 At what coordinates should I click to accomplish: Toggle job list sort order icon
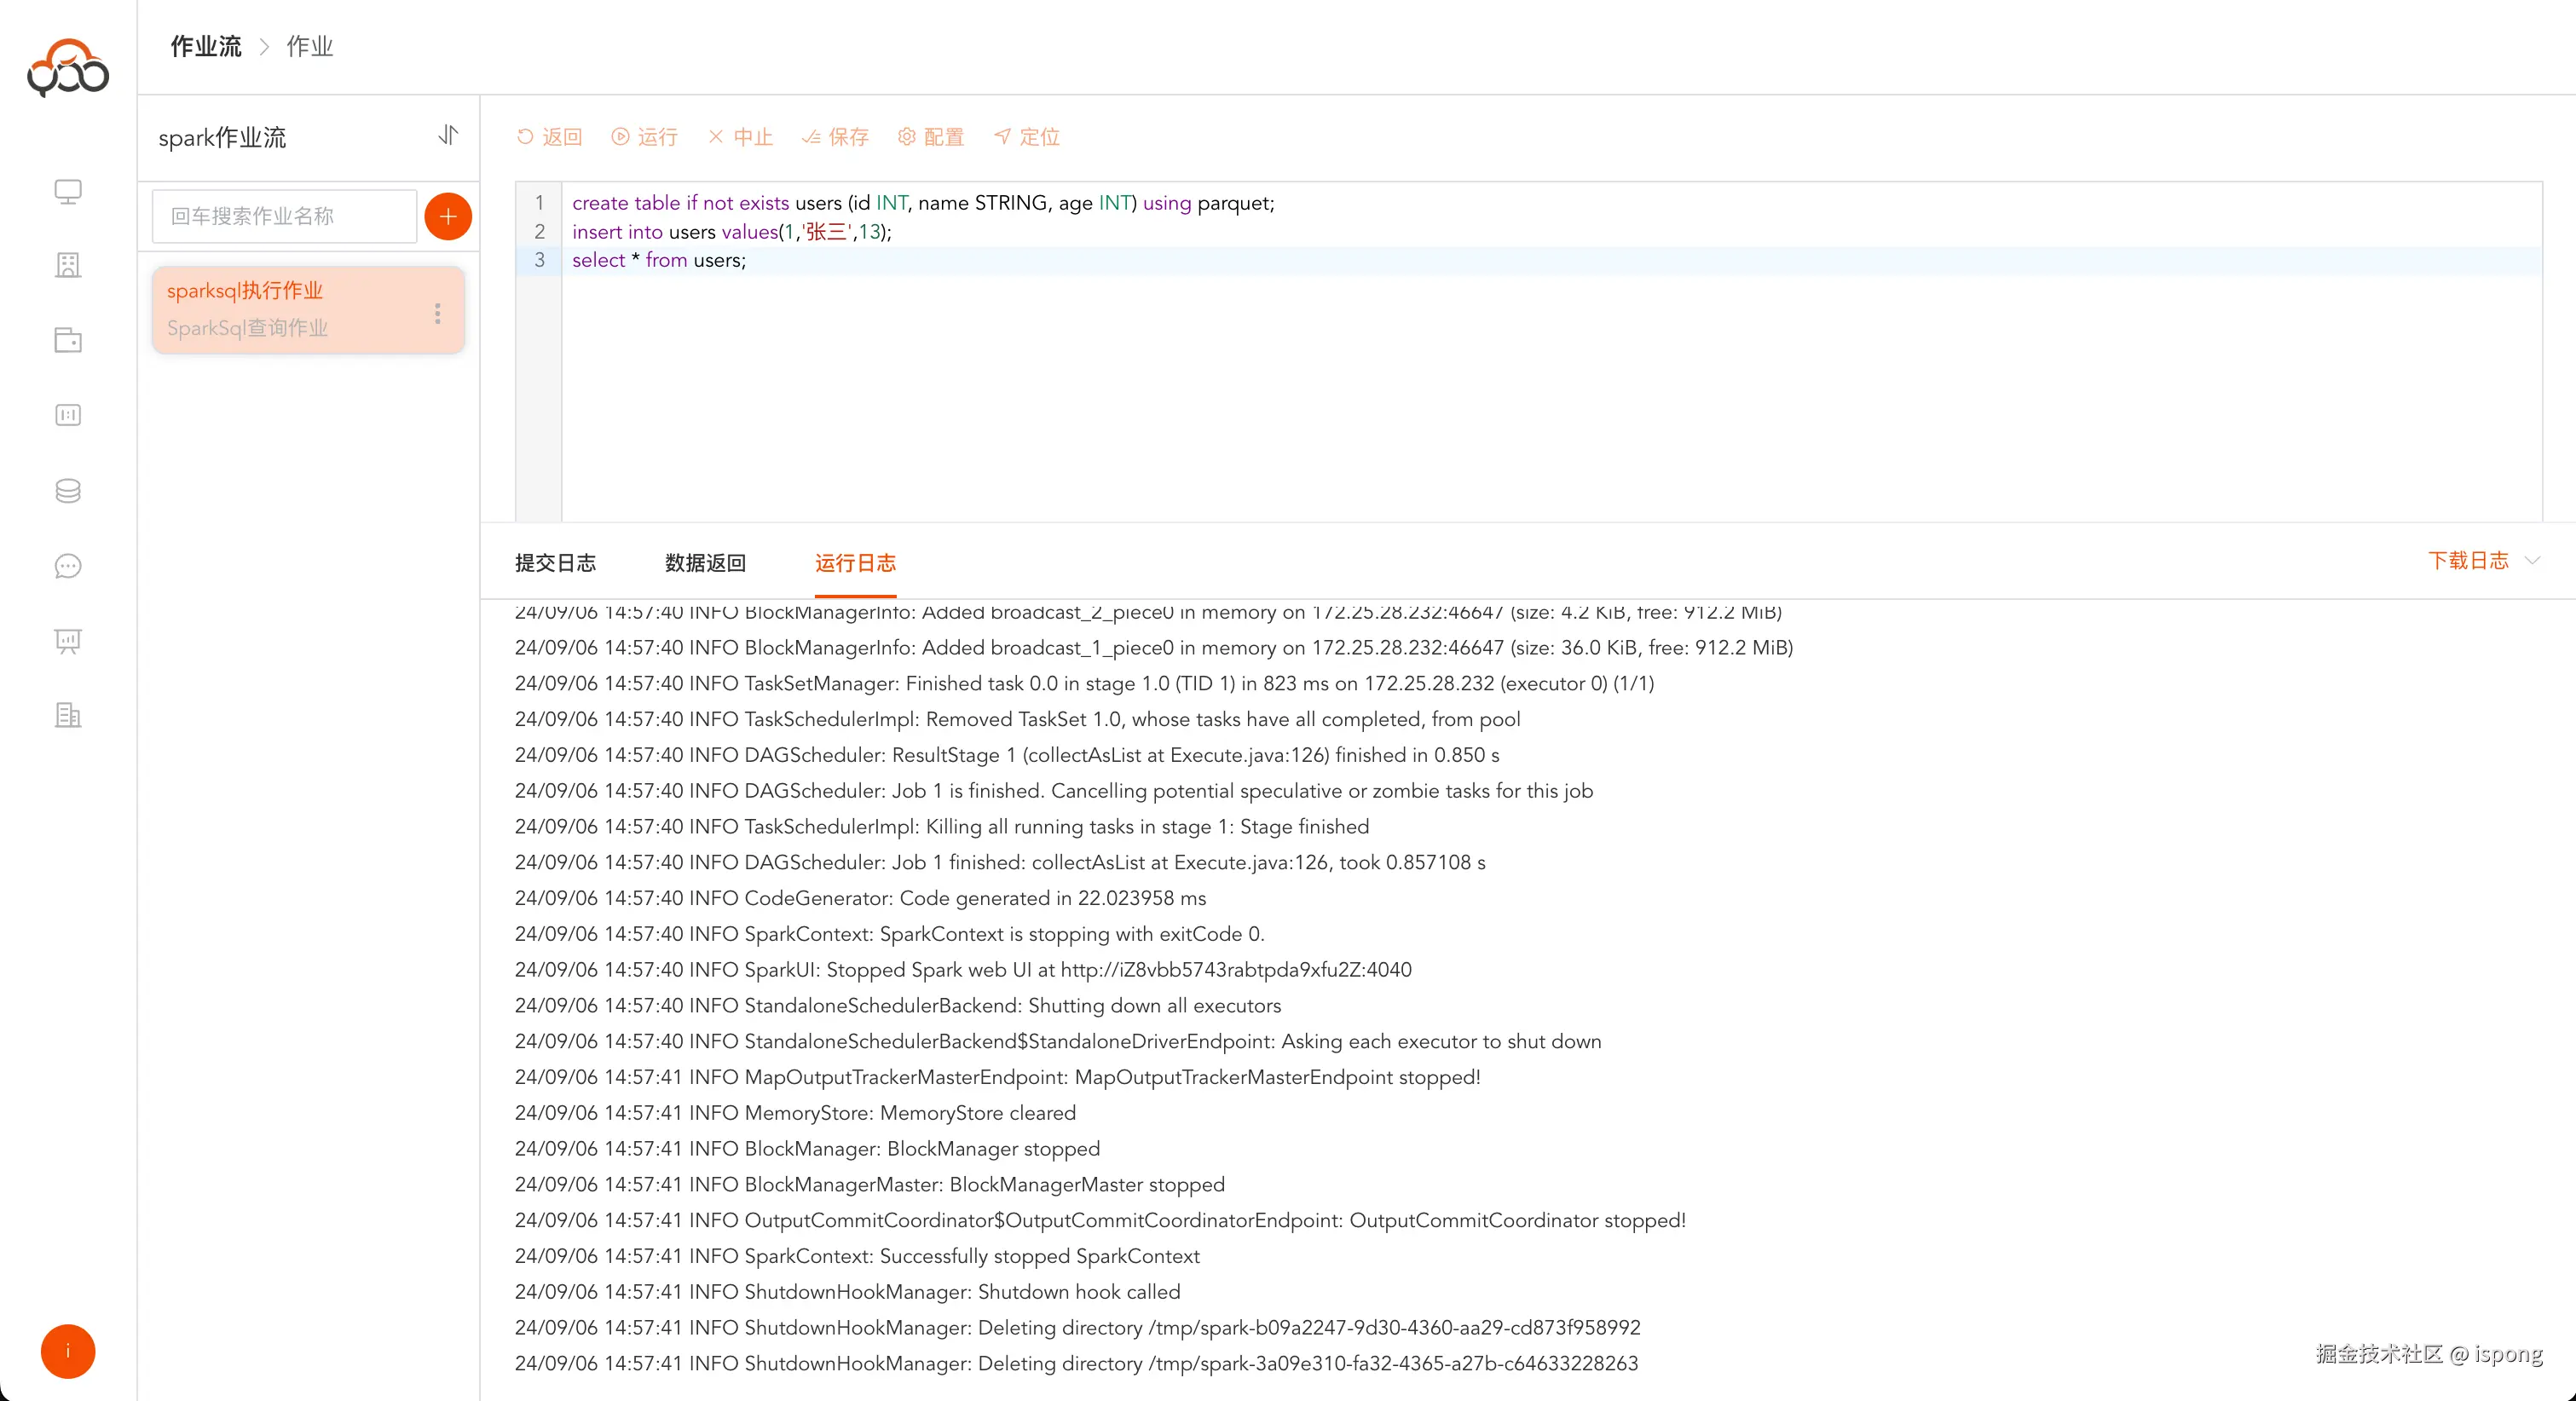[x=448, y=135]
